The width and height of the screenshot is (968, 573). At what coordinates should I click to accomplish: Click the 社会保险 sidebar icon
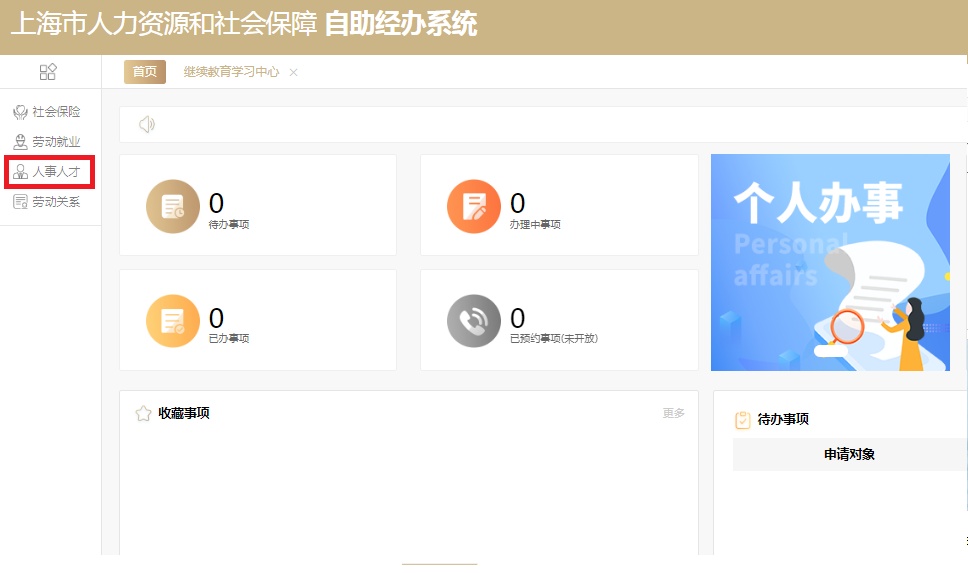tap(20, 112)
